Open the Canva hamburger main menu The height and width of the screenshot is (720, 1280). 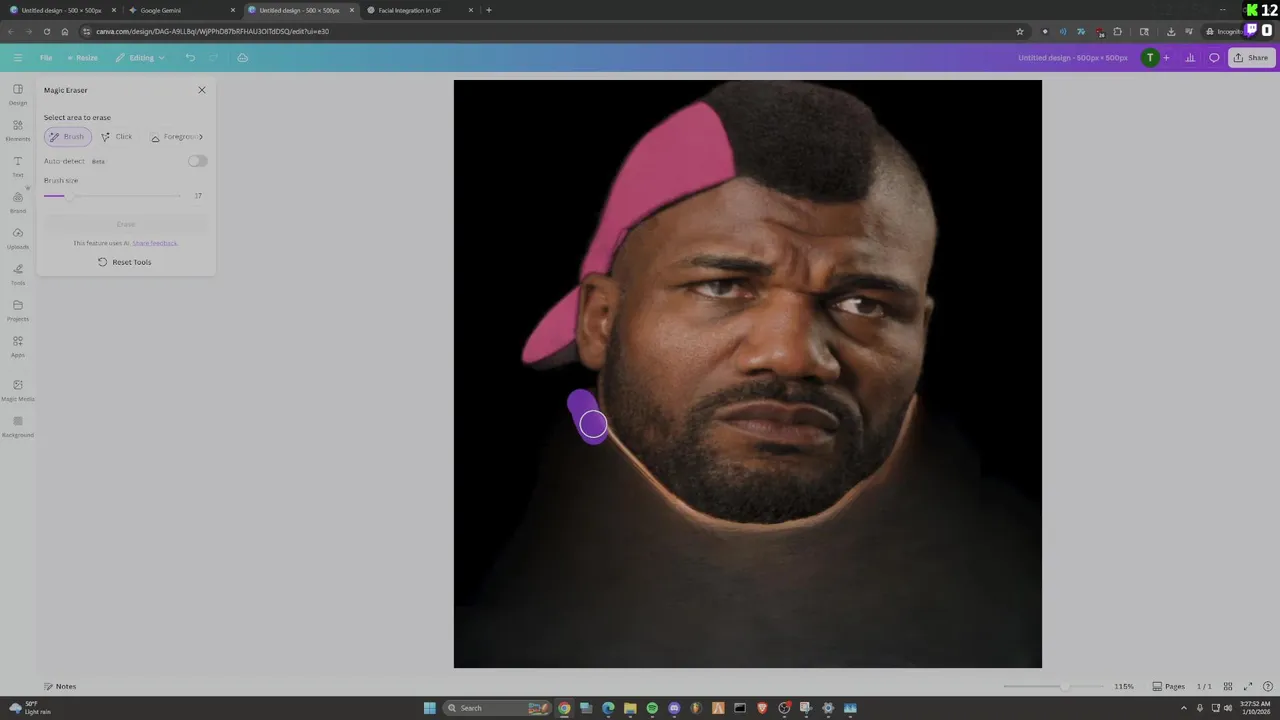click(x=17, y=58)
